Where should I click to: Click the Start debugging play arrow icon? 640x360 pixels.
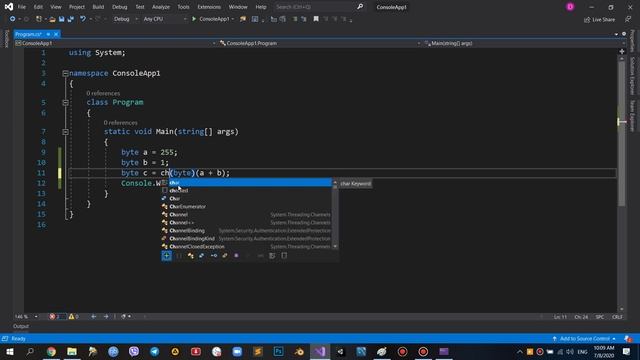(194, 19)
